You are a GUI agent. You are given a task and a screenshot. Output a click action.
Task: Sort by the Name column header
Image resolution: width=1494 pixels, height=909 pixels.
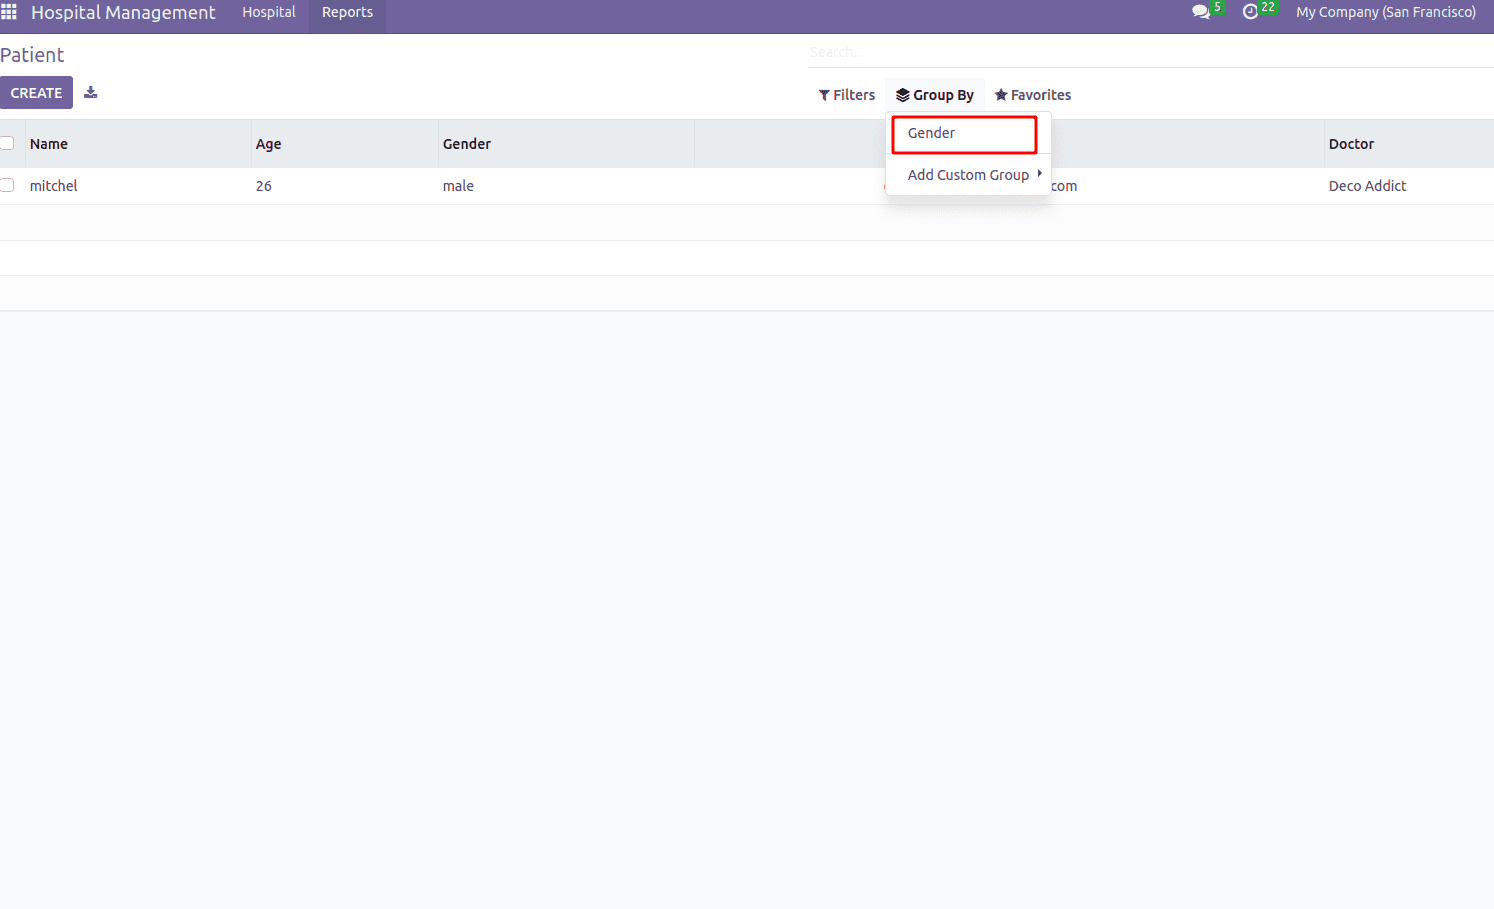pyautogui.click(x=139, y=144)
